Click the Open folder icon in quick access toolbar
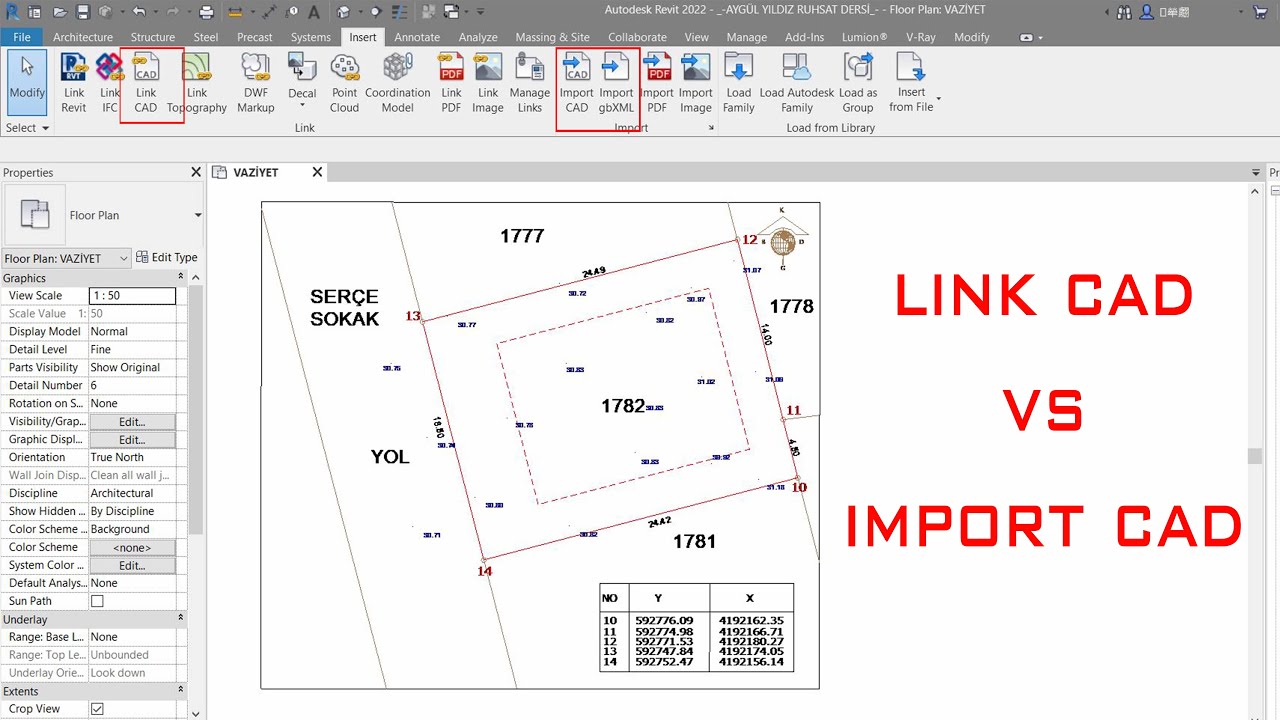The width and height of the screenshot is (1280, 720). (x=59, y=12)
